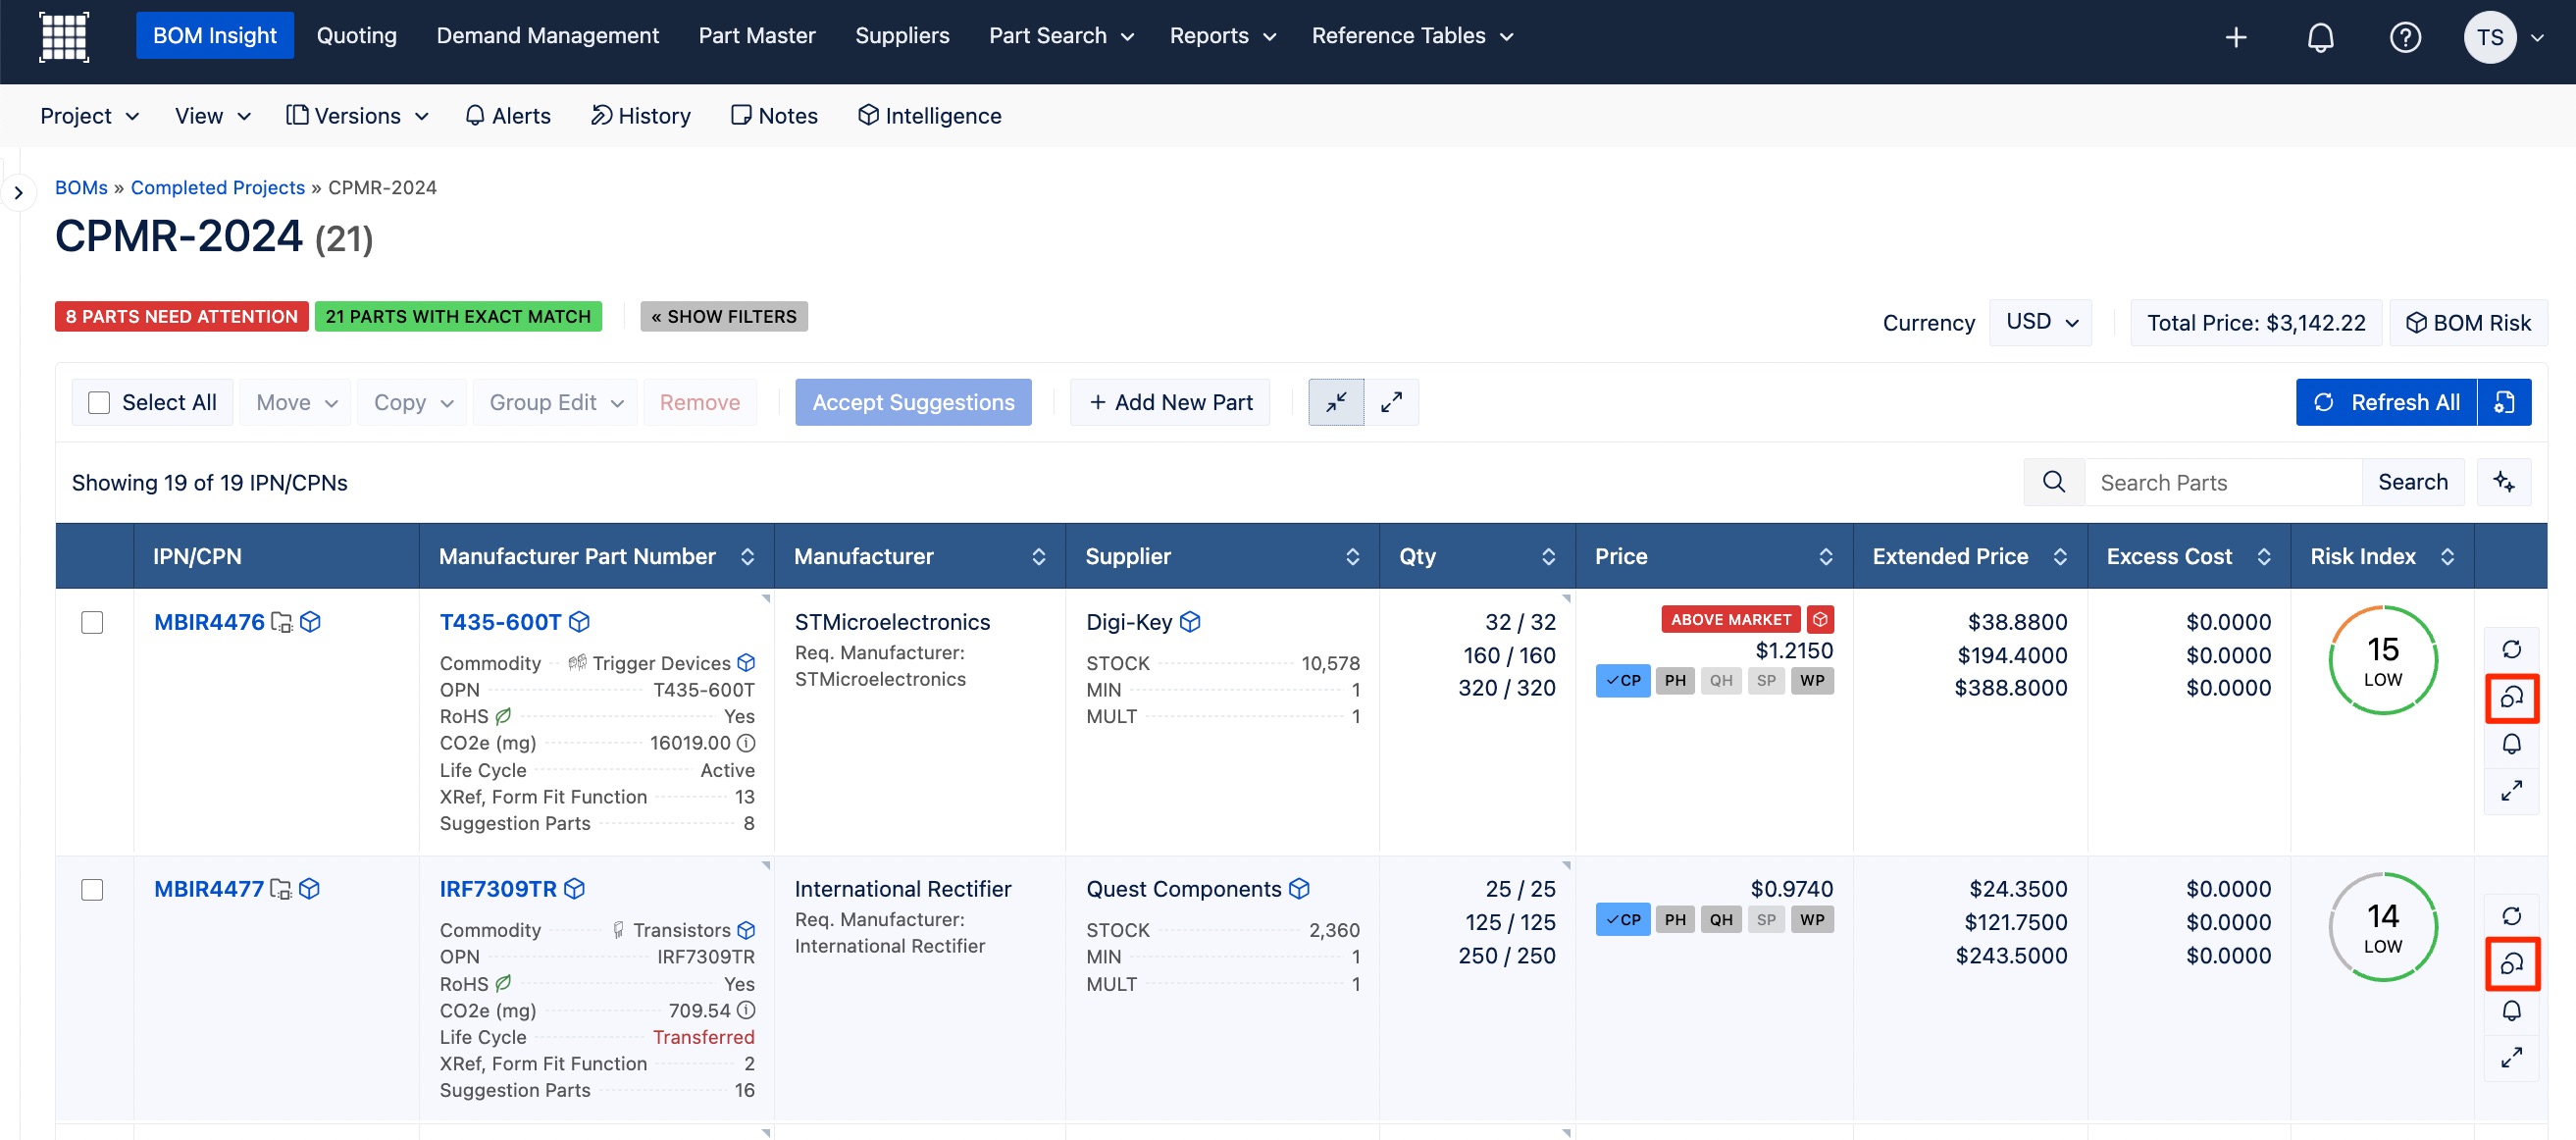Check the MBIR4476 row checkbox
This screenshot has width=2576, height=1140.
point(92,622)
